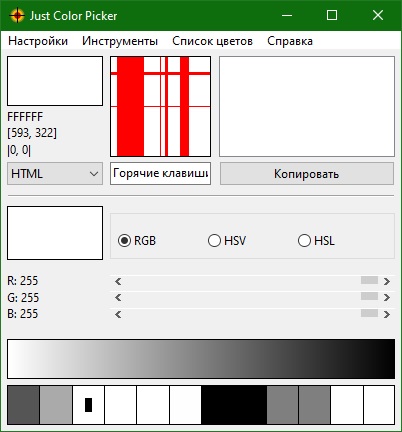Click the right arrow of the R slider
Image resolution: width=402 pixels, height=432 pixels.
pyautogui.click(x=387, y=281)
